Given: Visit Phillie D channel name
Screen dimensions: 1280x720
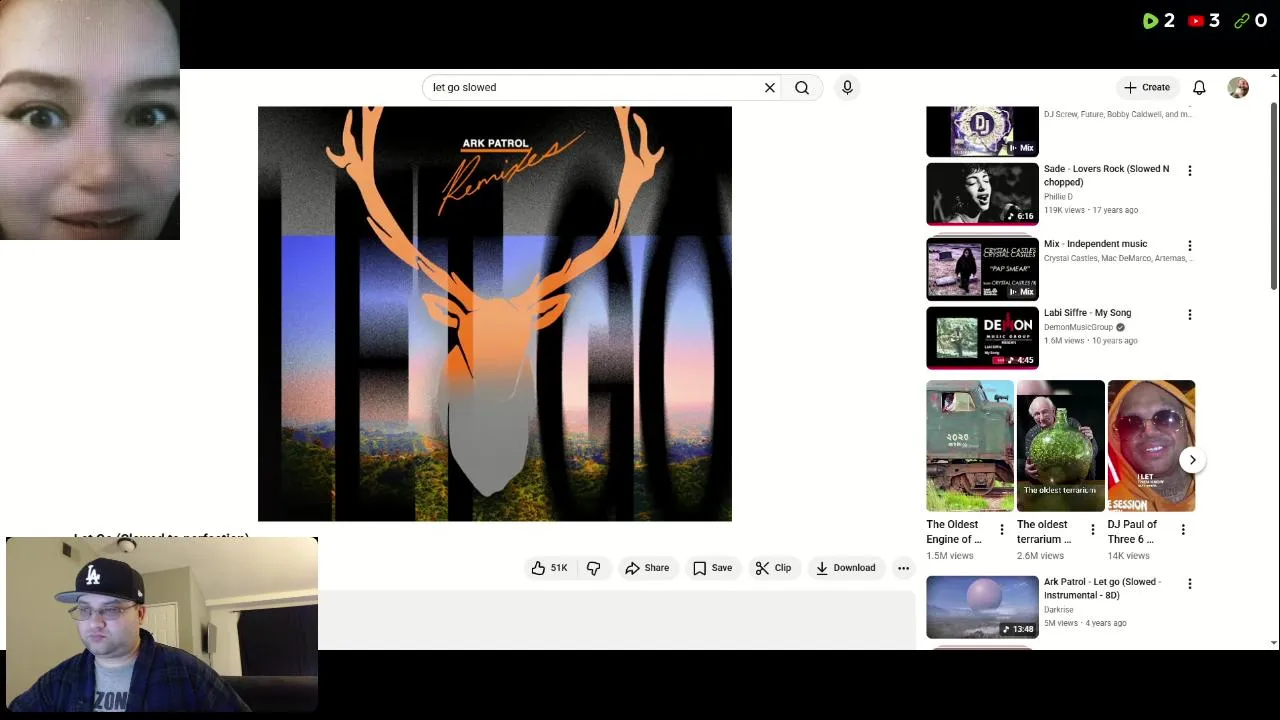Looking at the screenshot, I should click(1058, 197).
